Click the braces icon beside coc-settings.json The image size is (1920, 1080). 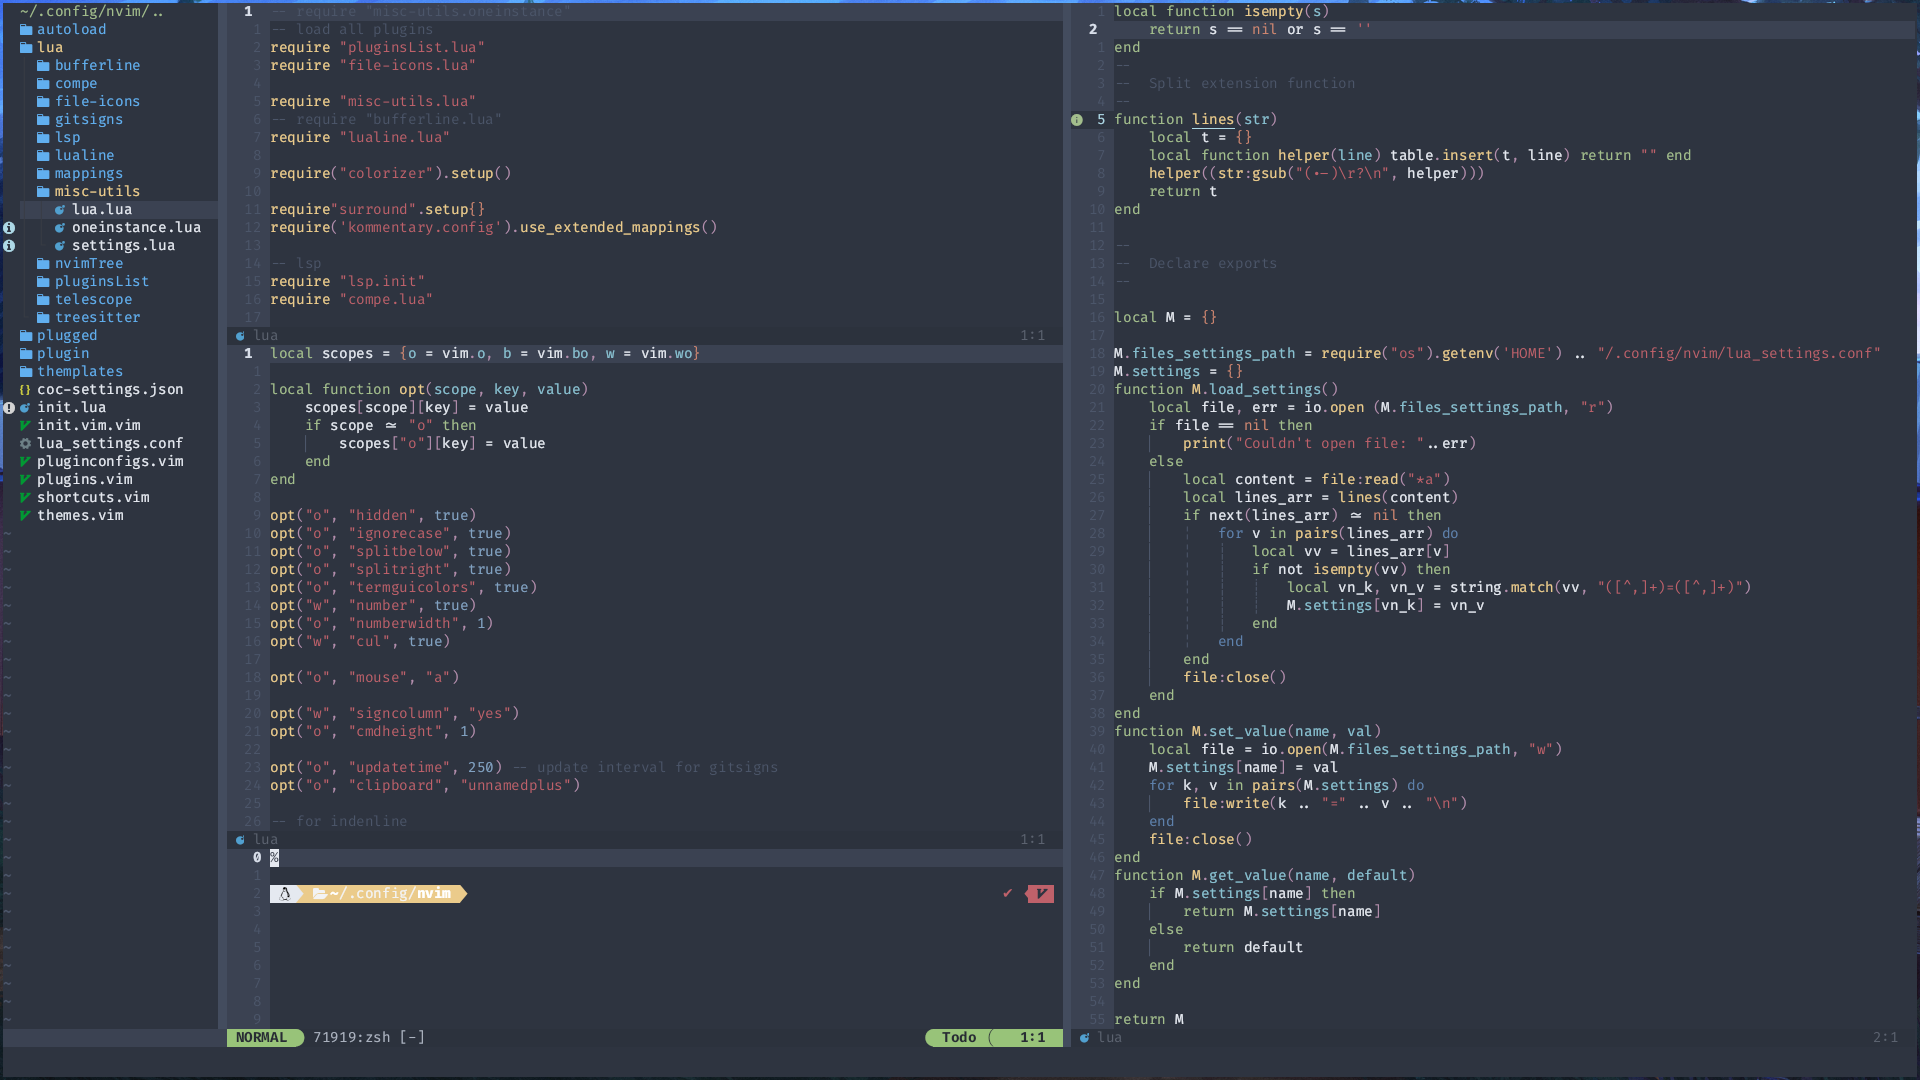tap(24, 389)
